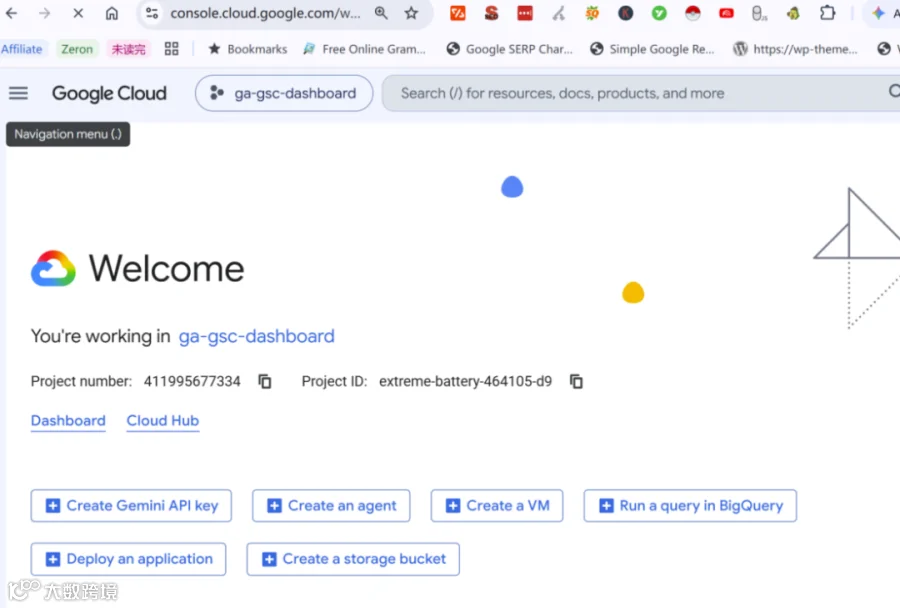The image size is (900, 608).
Task: Click Run a query in BigQuery button
Action: 690,506
